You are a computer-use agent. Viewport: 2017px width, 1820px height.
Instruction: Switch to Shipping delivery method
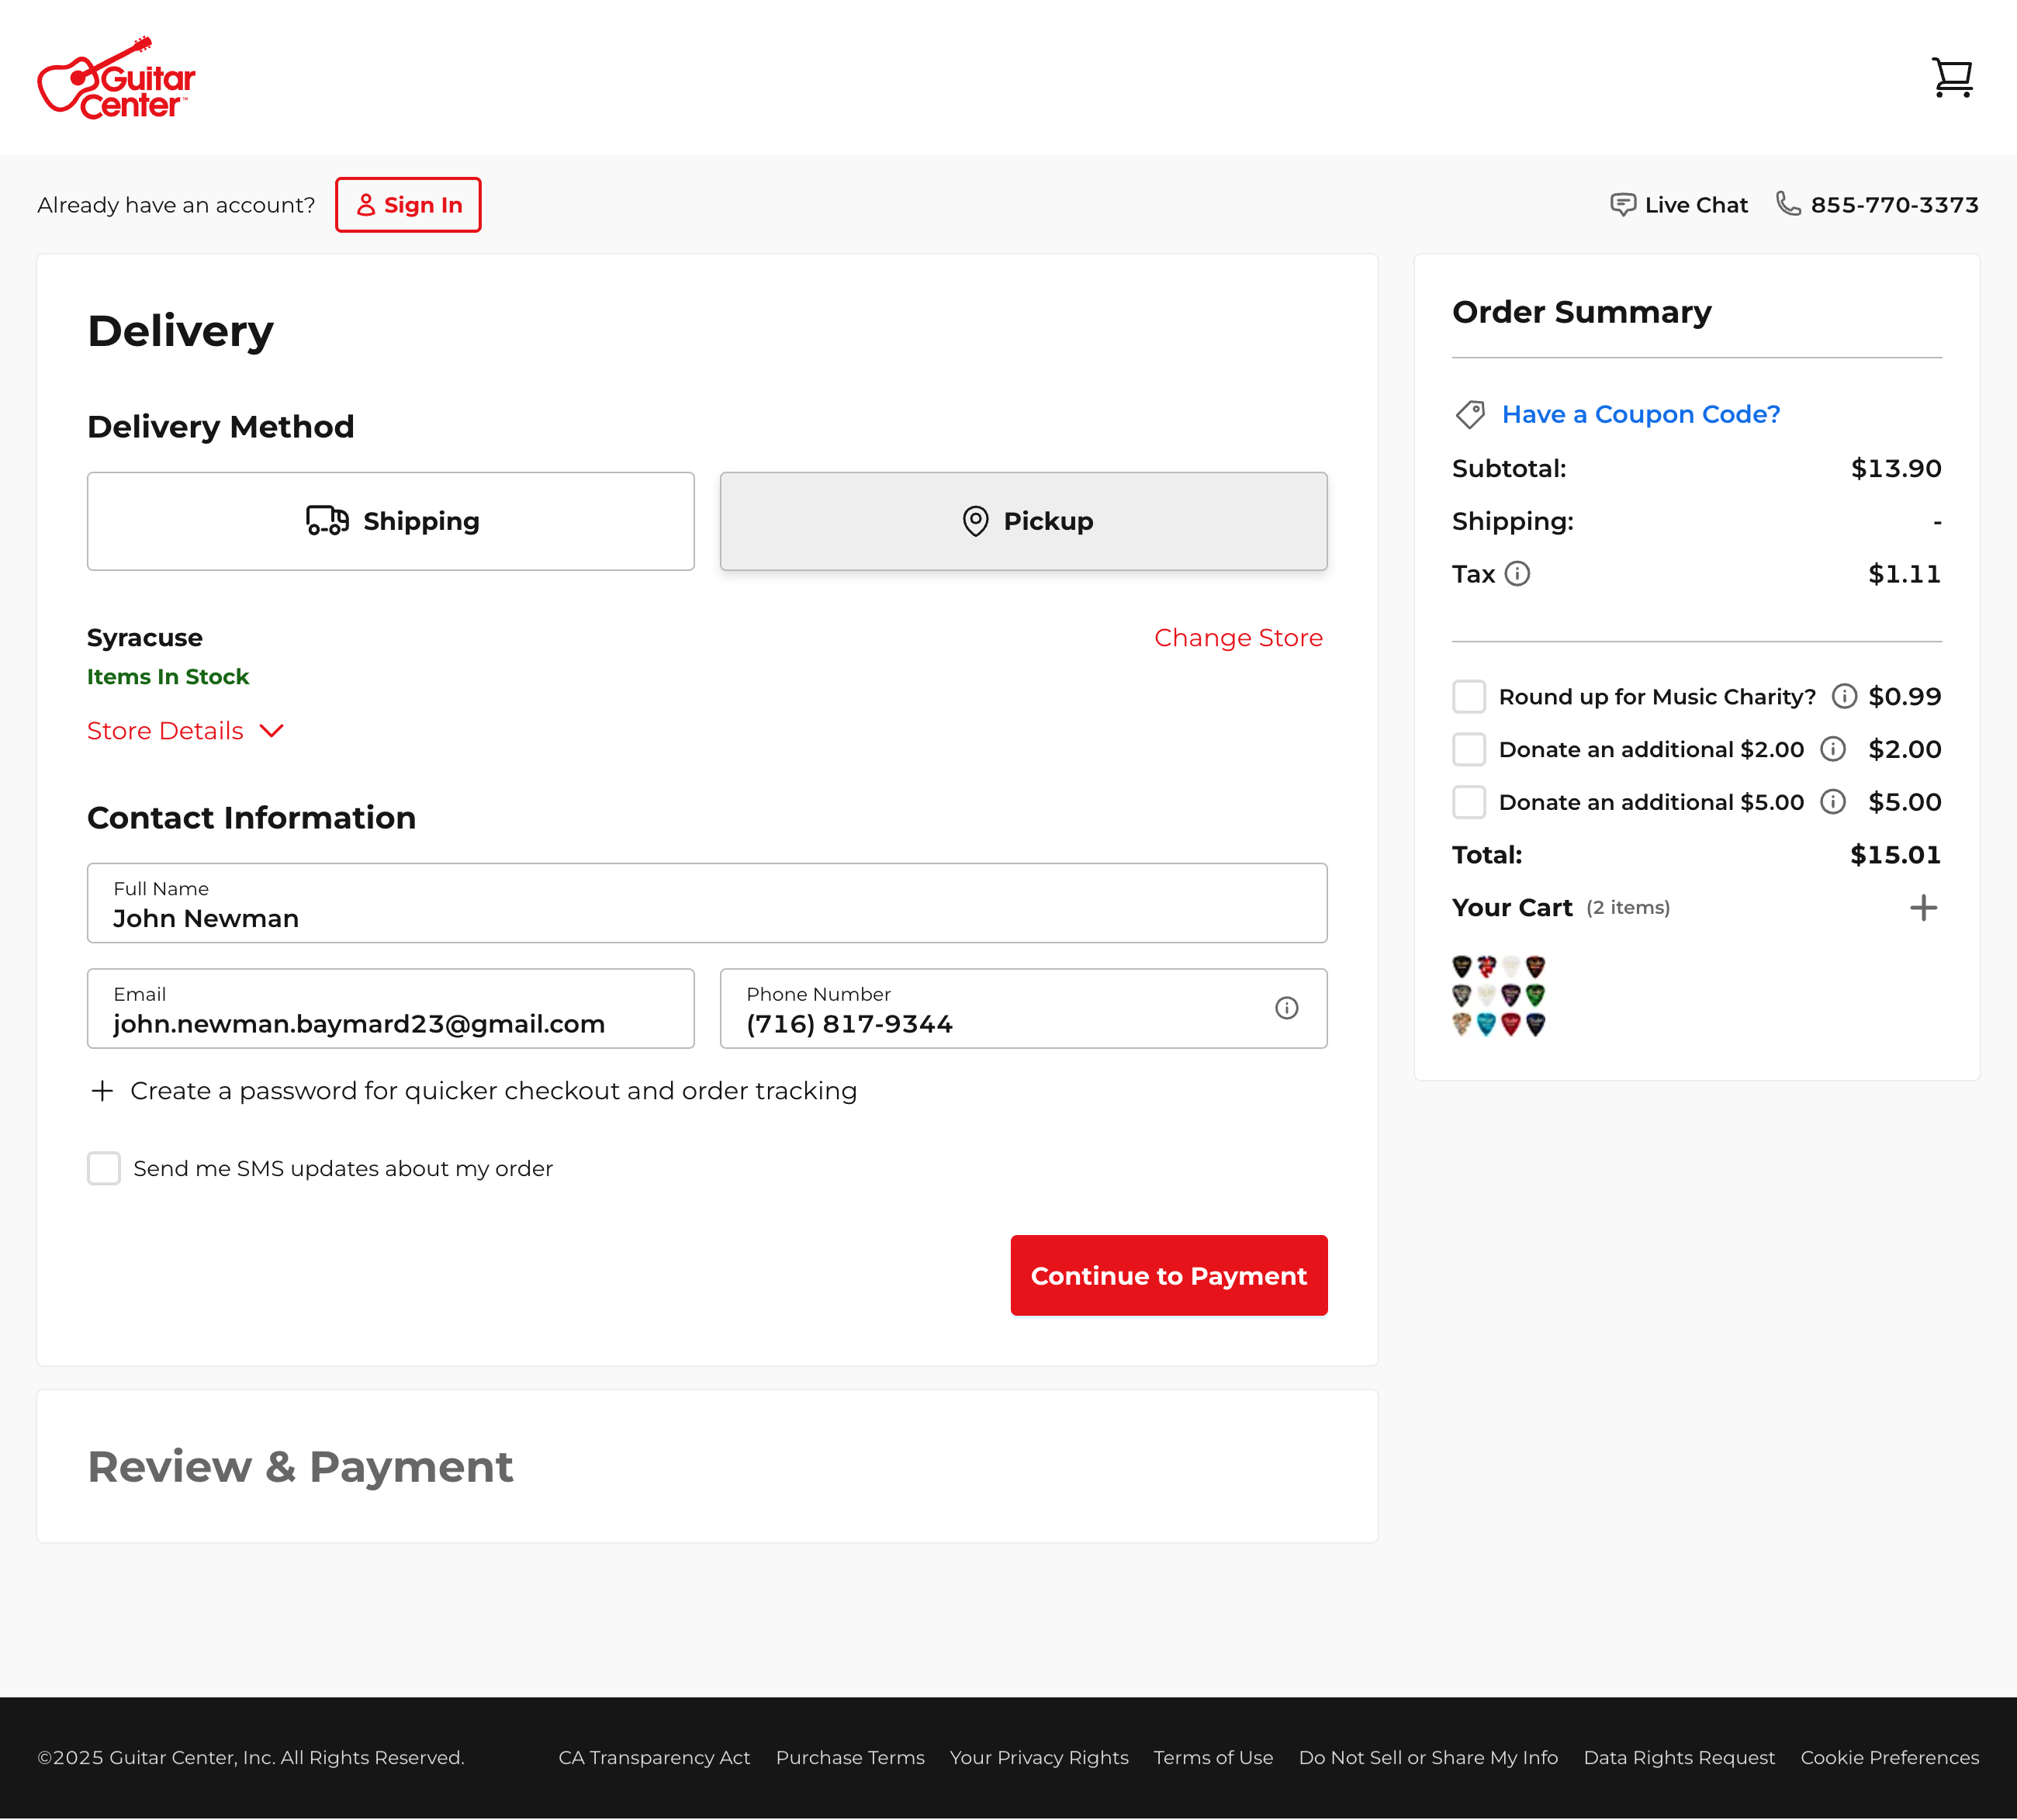(x=391, y=520)
